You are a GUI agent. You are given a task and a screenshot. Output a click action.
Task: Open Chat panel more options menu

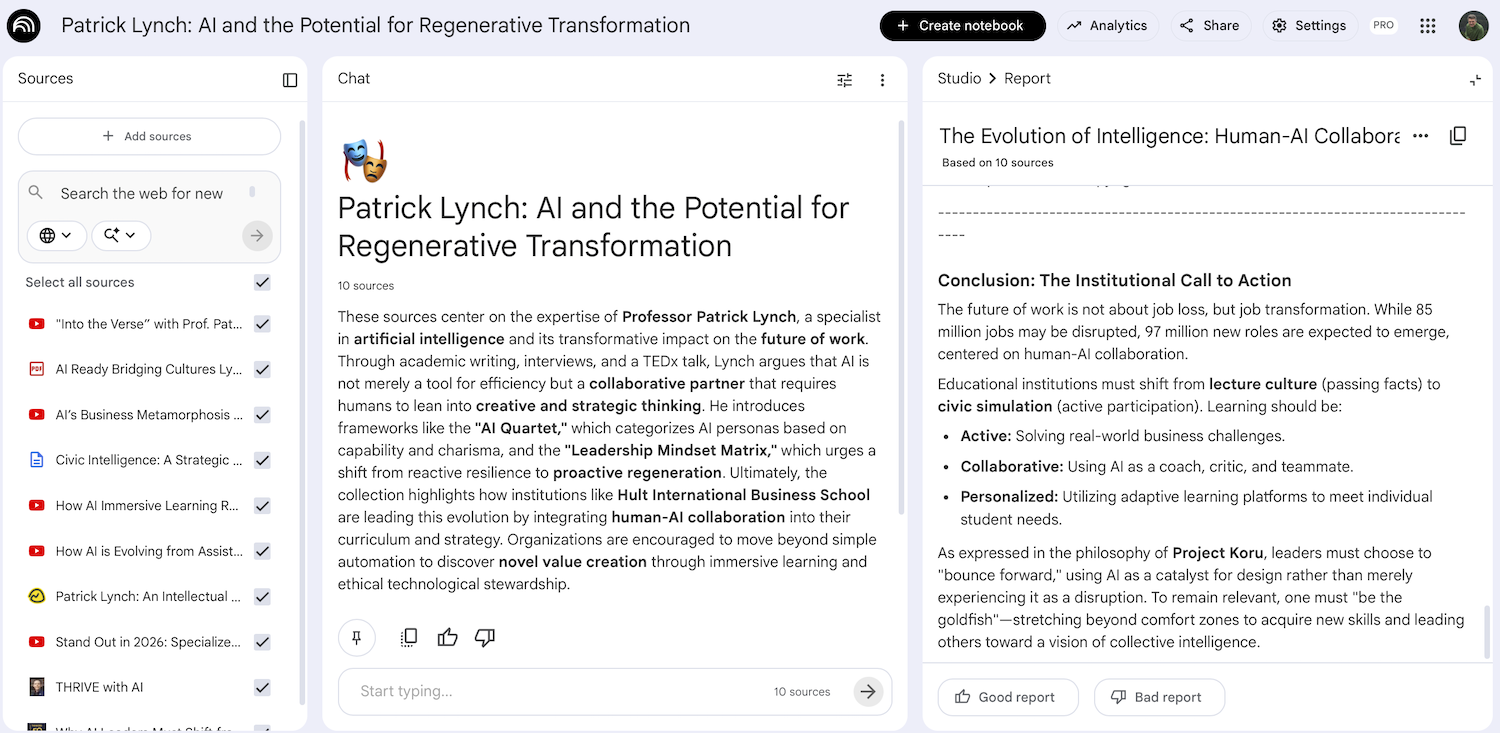(x=882, y=80)
